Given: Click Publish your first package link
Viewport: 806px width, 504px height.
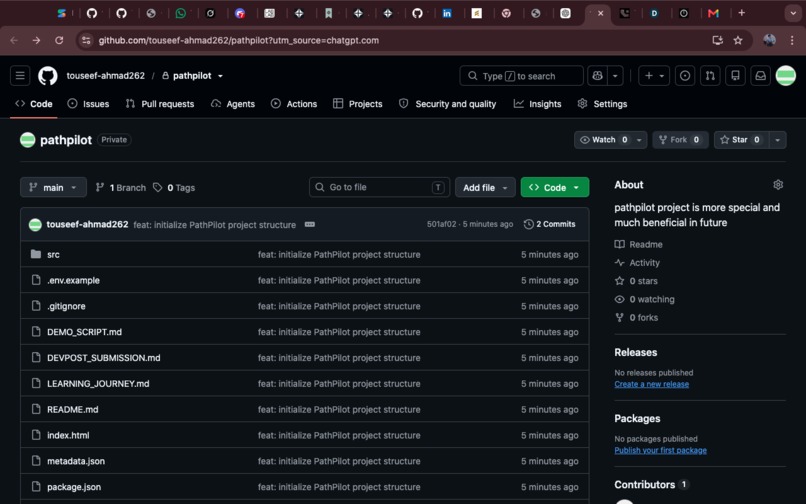Looking at the screenshot, I should tap(661, 450).
